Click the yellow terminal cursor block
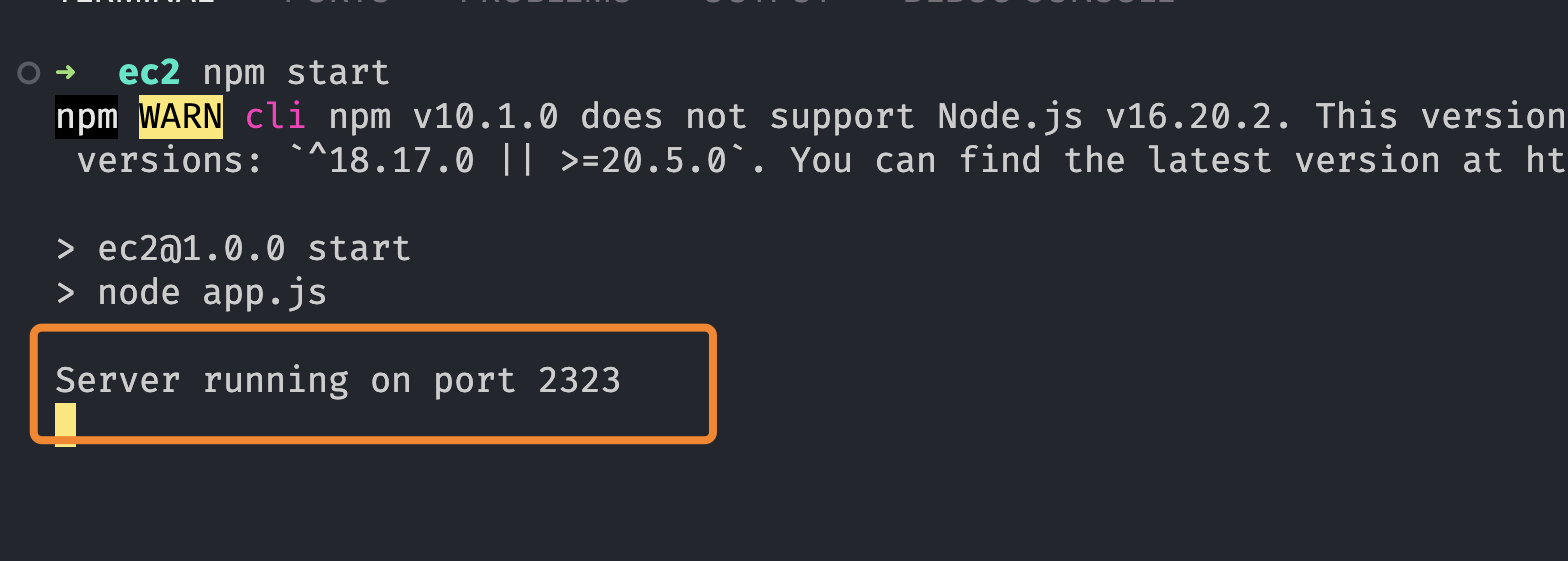 pos(65,424)
